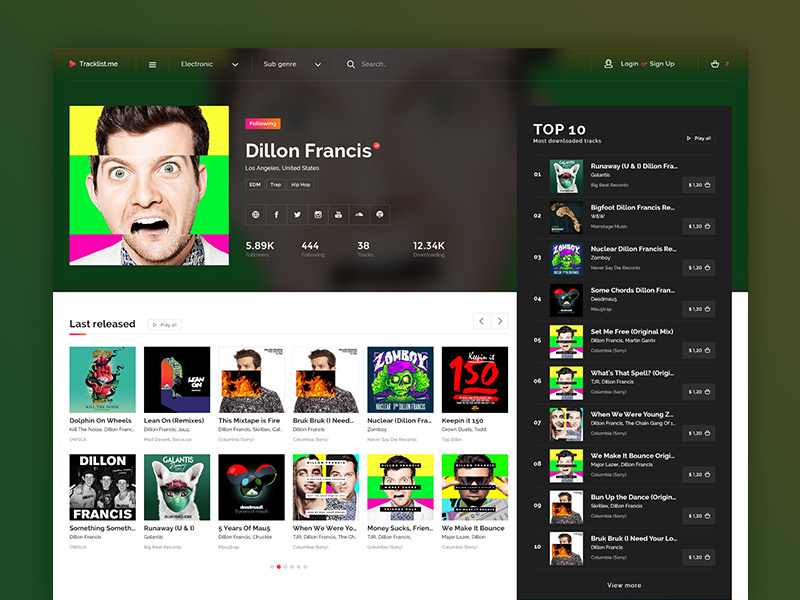This screenshot has width=800, height=600.
Task: Click the 444 Following stat
Action: tap(312, 249)
